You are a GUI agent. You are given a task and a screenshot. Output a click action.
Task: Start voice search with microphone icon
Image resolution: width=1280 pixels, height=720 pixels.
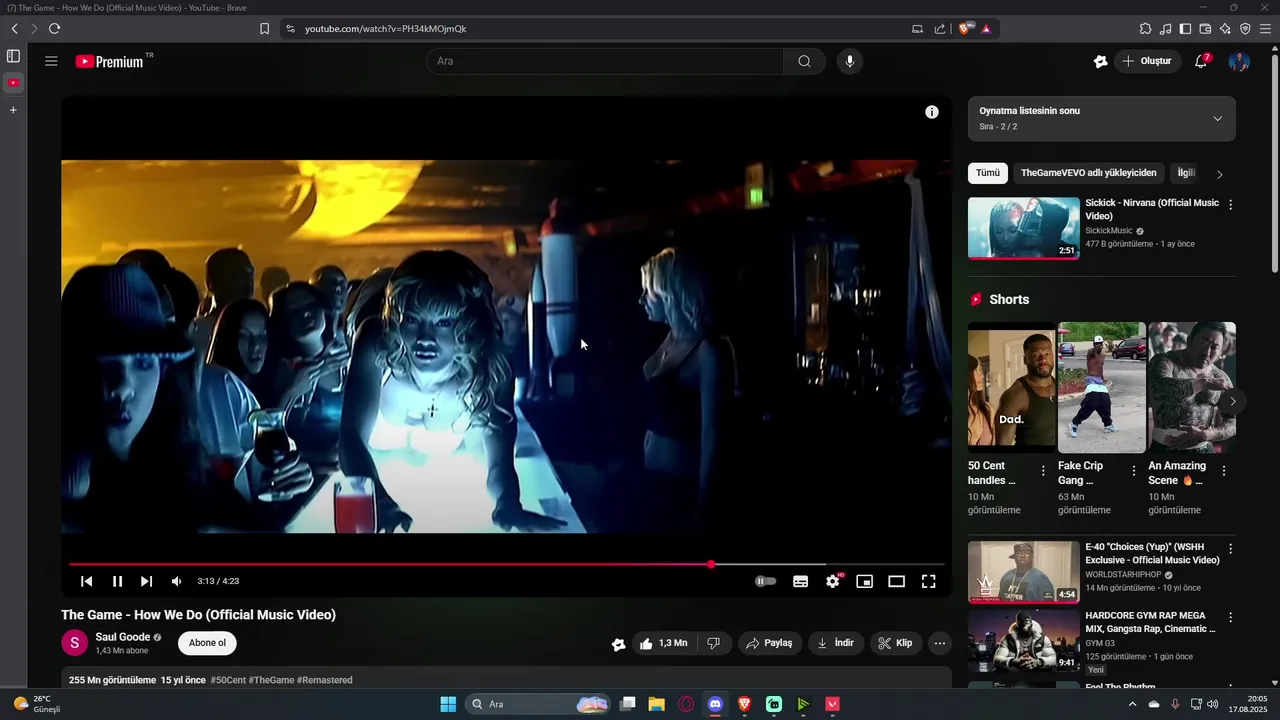(850, 61)
